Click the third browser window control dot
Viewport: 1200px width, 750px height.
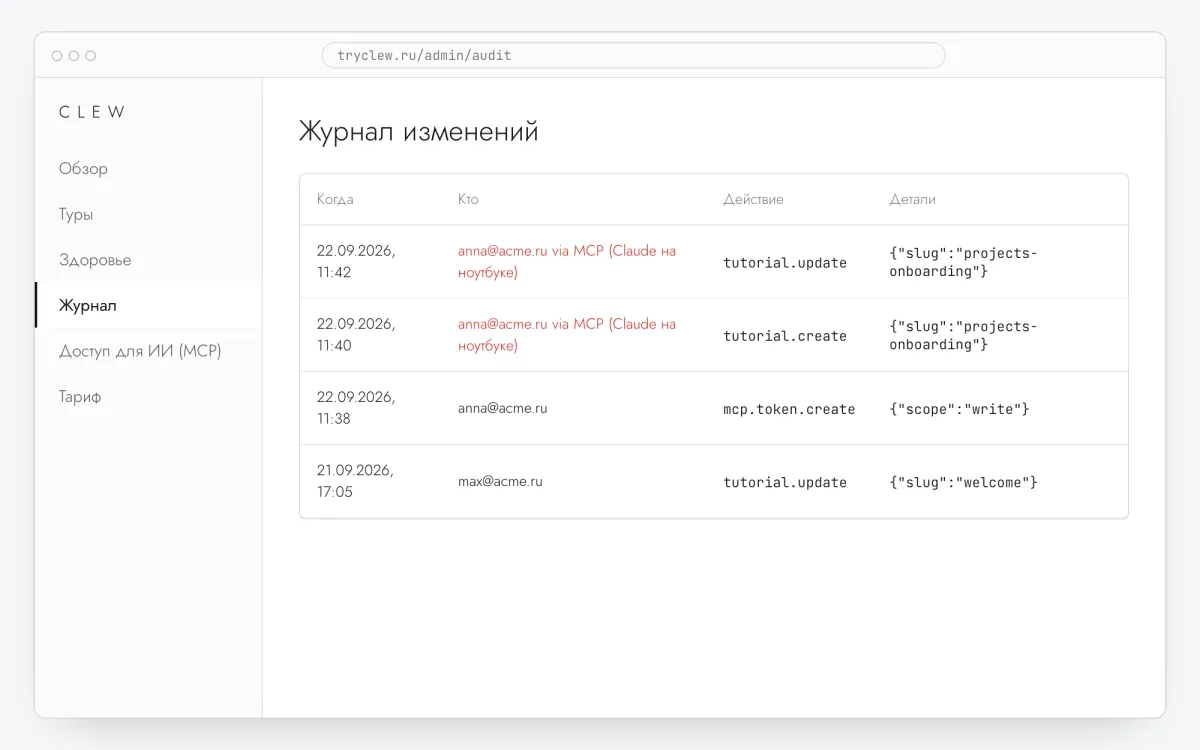coord(91,56)
